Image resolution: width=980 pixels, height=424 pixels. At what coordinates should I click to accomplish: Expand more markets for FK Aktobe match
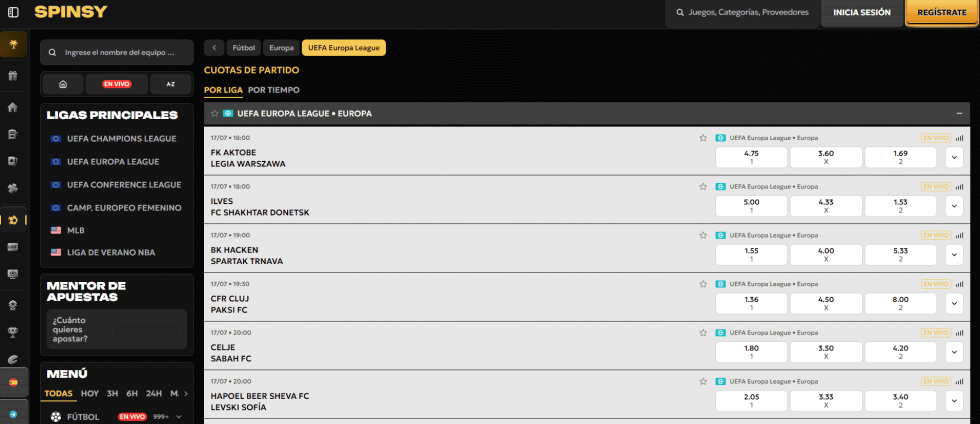tap(953, 157)
